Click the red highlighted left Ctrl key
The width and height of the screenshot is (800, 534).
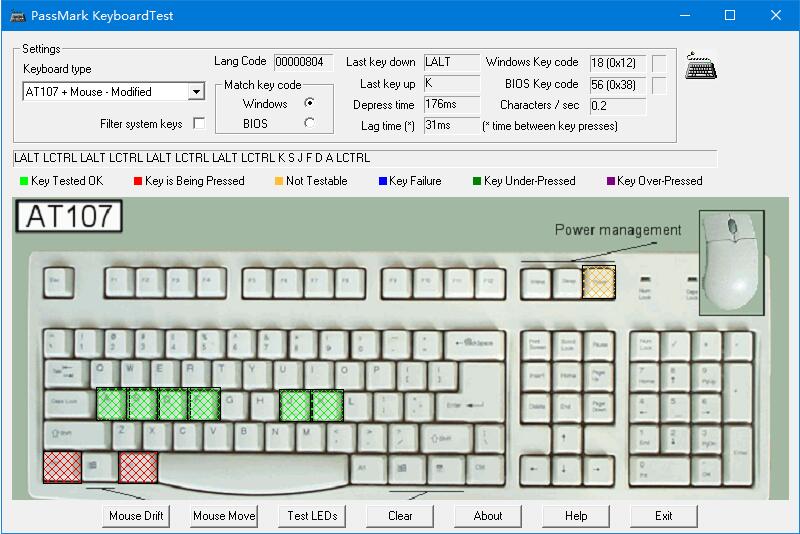pos(62,467)
